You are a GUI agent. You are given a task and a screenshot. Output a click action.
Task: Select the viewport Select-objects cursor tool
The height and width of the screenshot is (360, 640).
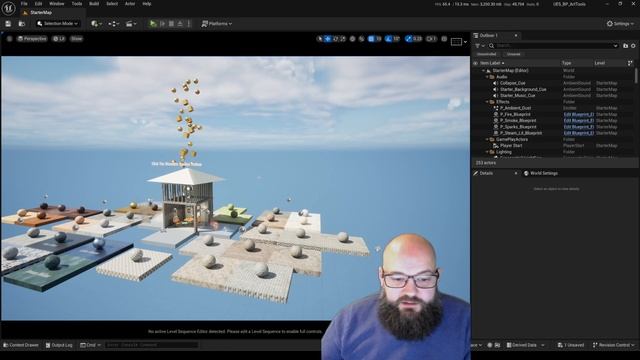tap(320, 39)
